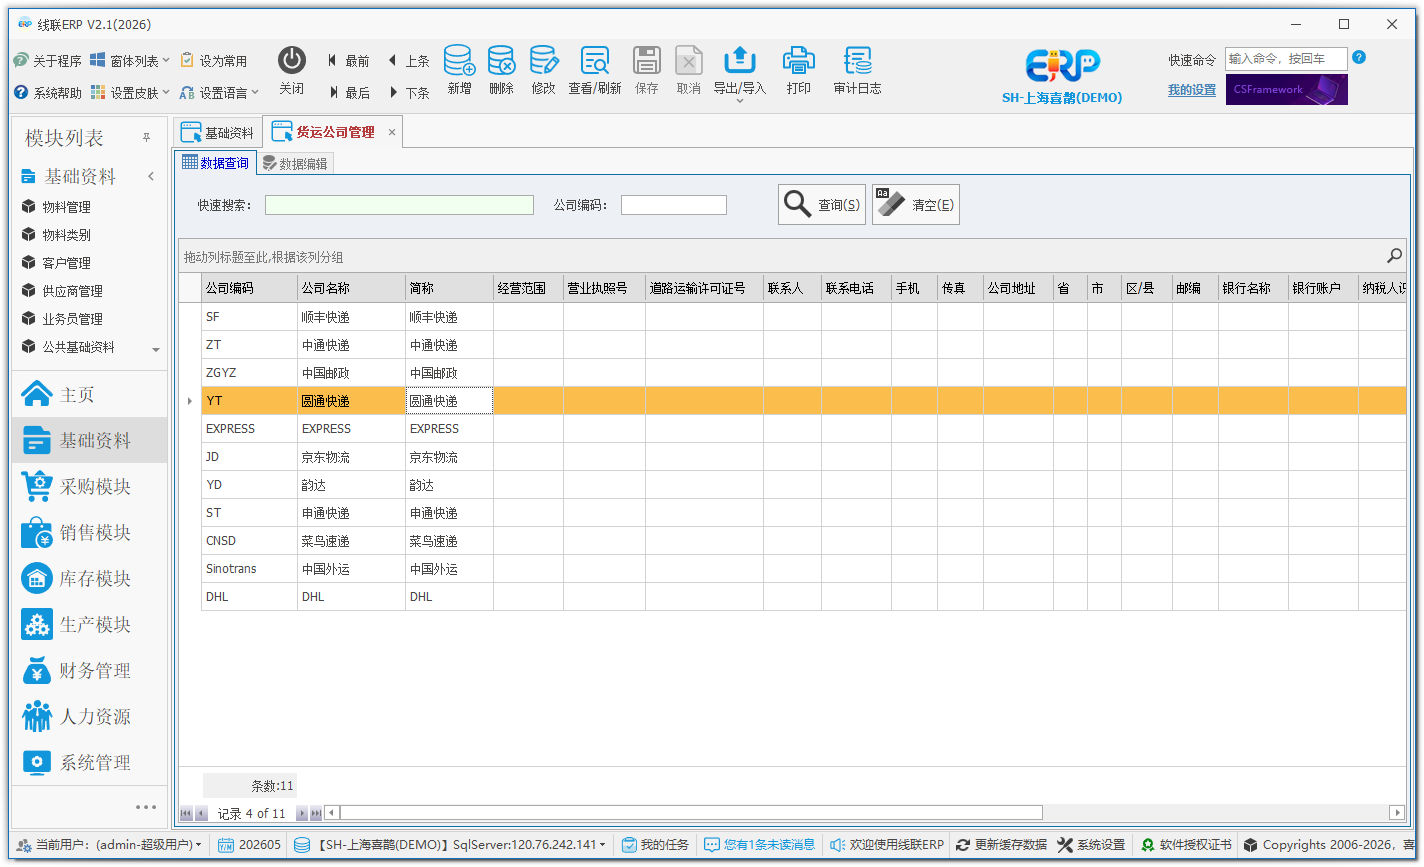The image size is (1424, 867).
Task: Open the 我的设置 link
Action: coord(1192,90)
